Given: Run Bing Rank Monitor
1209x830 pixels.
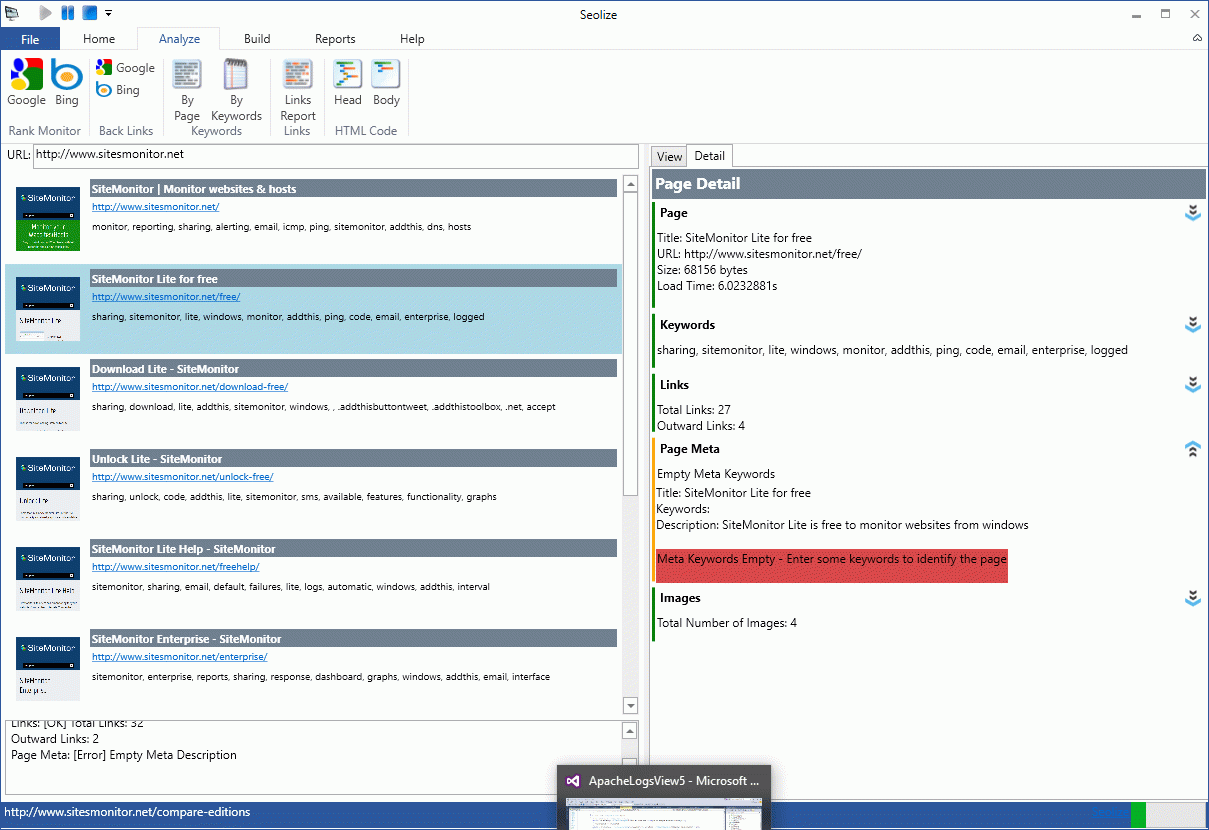Looking at the screenshot, I should [x=67, y=82].
